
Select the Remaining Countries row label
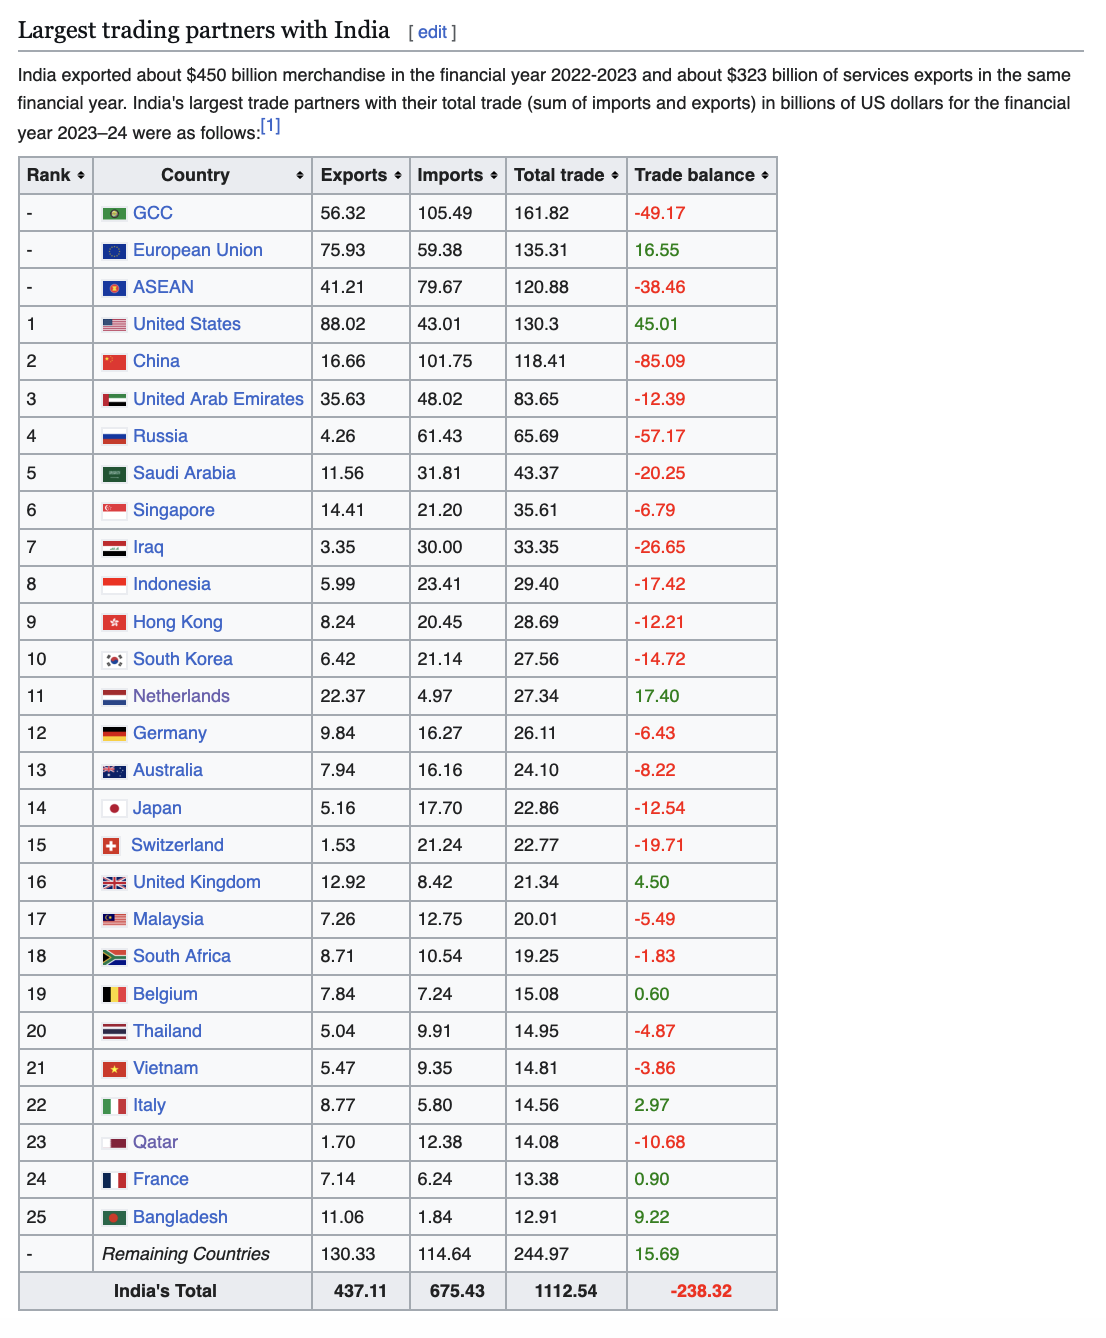[186, 1254]
